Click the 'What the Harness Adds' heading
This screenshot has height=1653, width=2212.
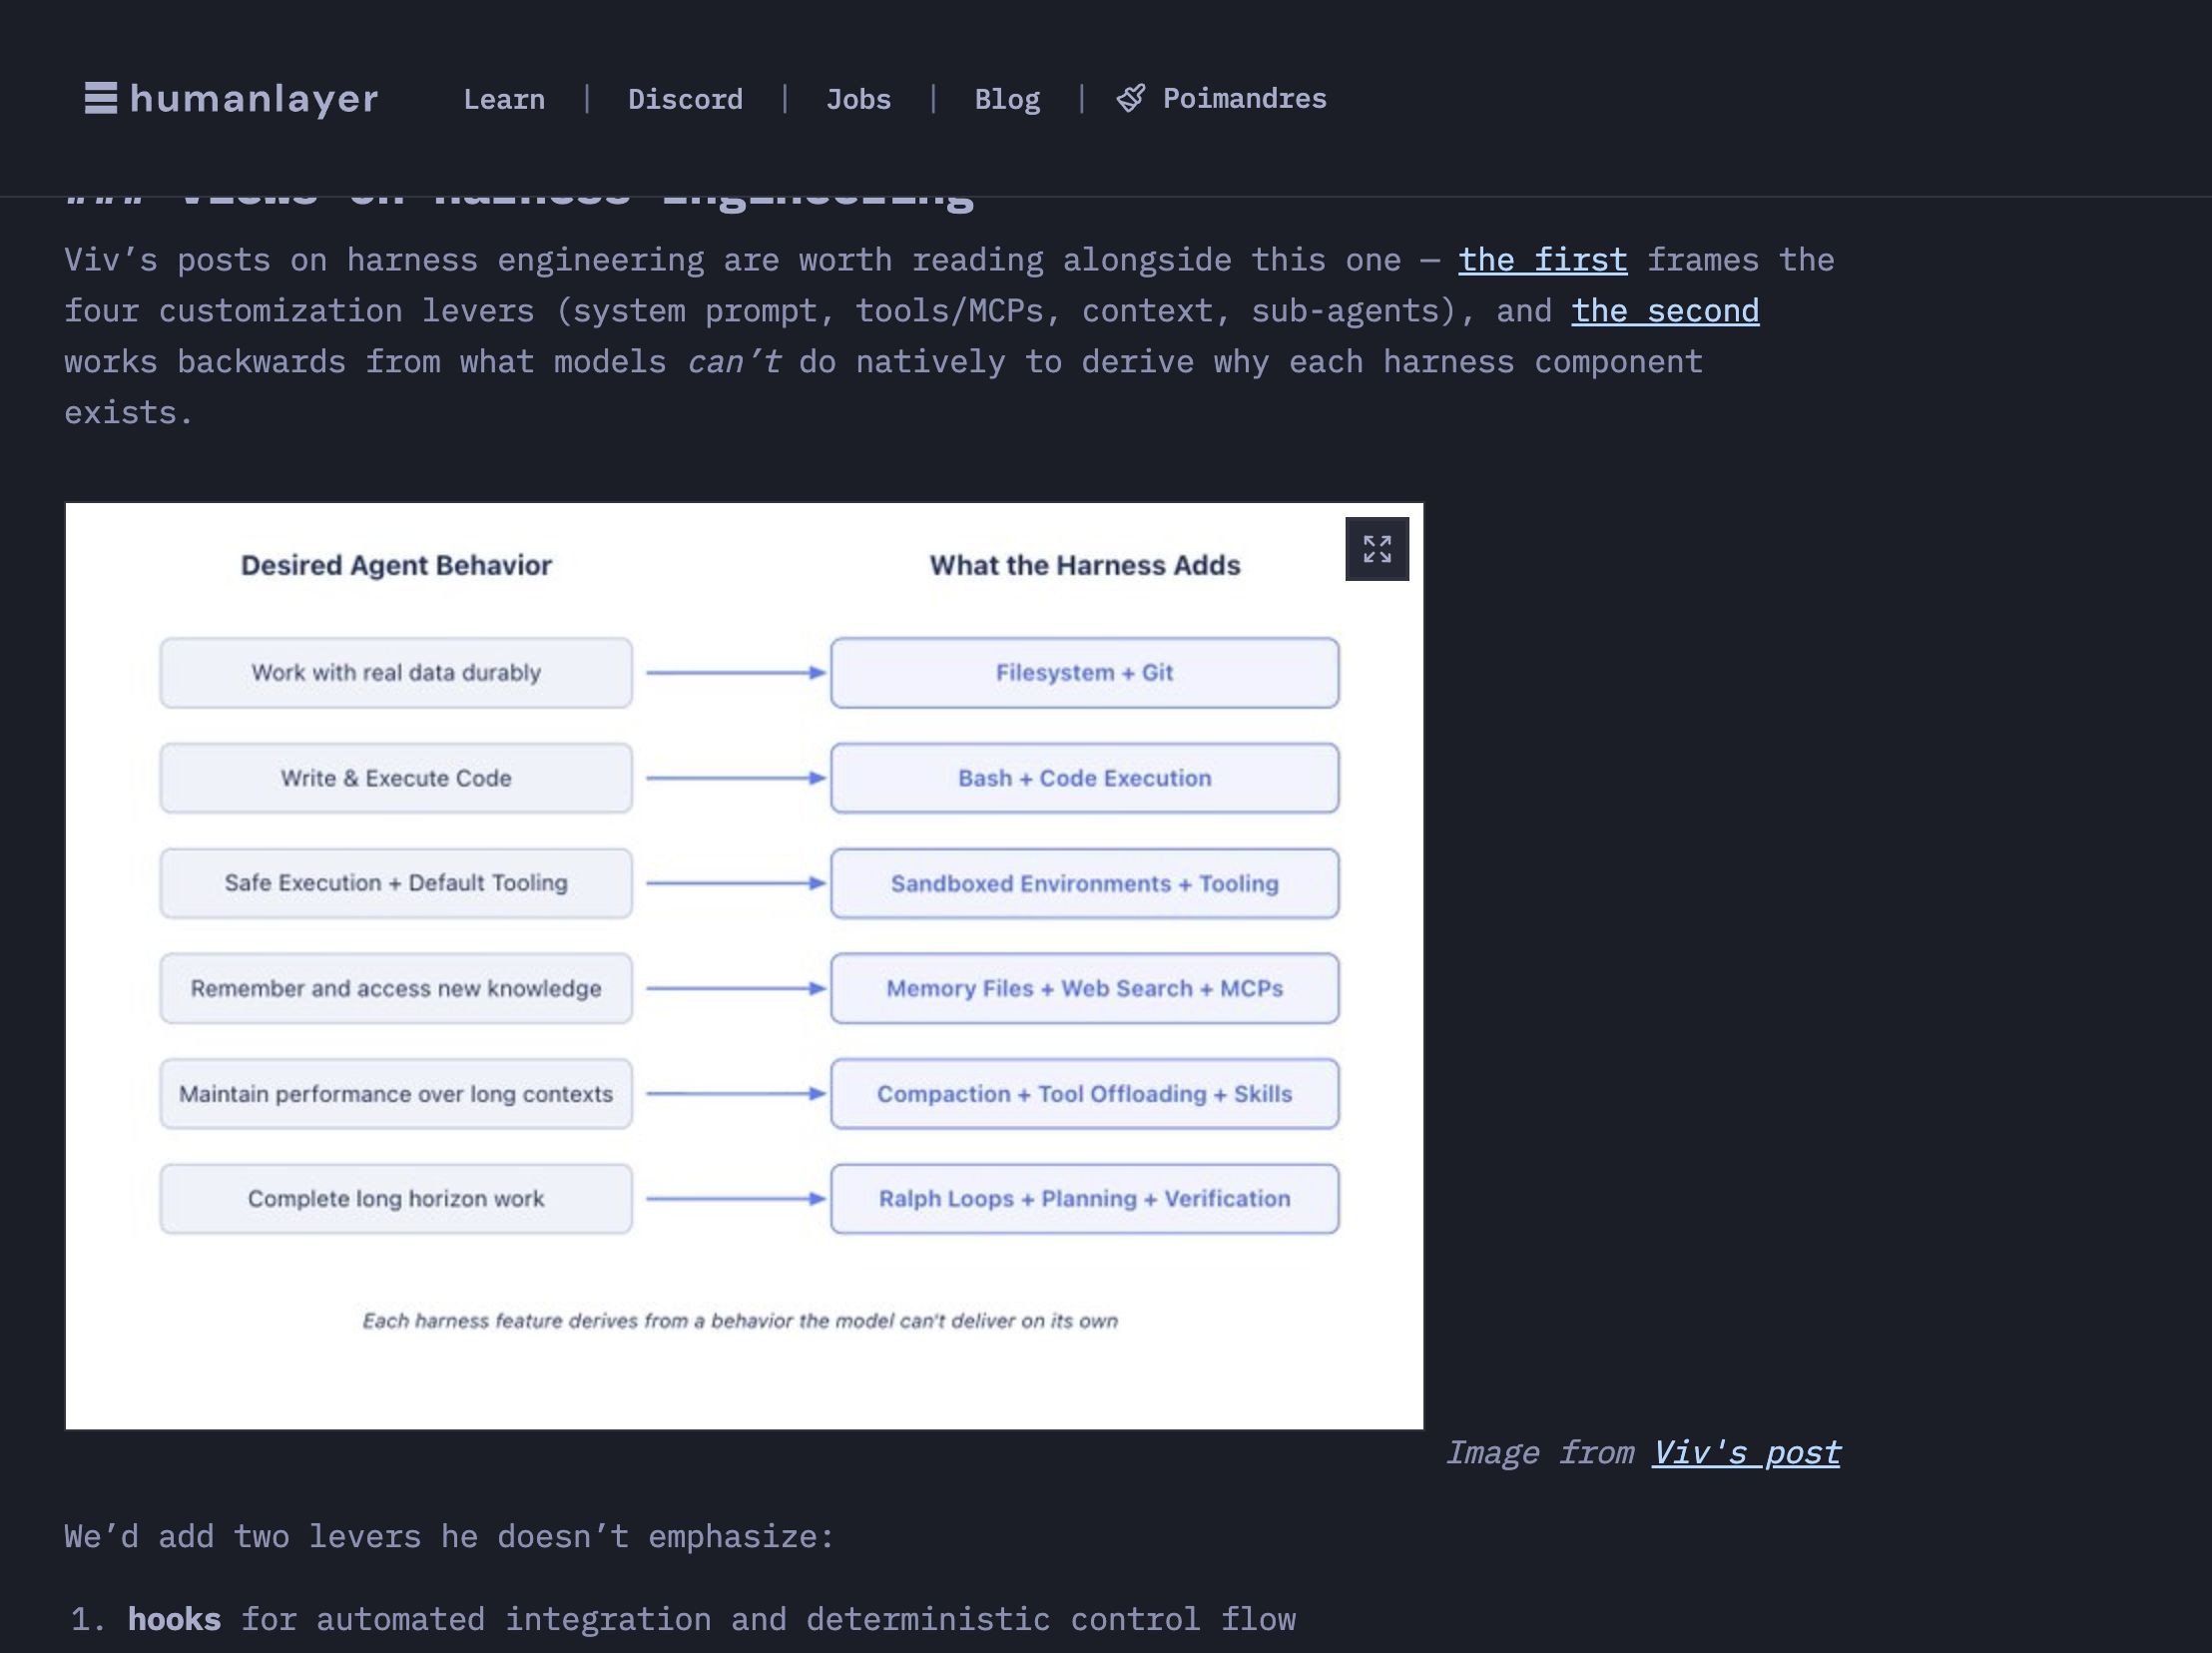pyautogui.click(x=1085, y=565)
